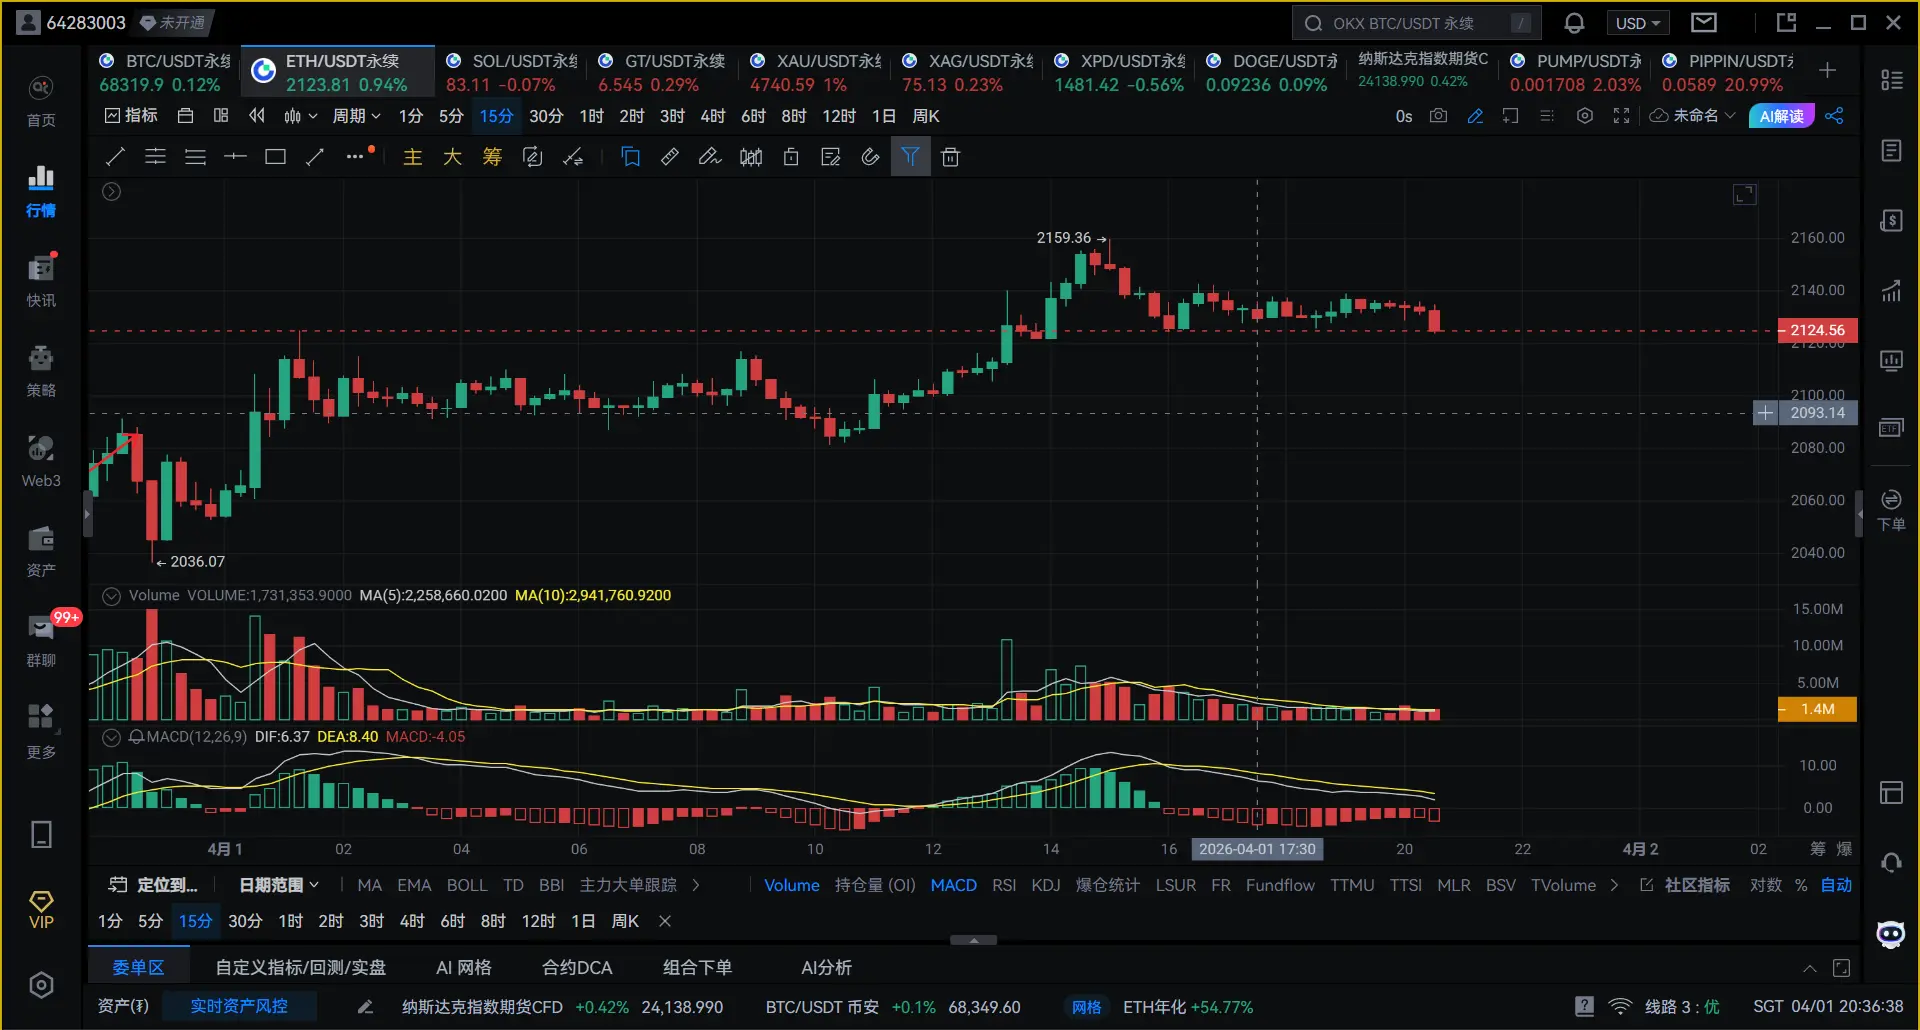This screenshot has width=1920, height=1030.
Task: Open the VIP diamond icon
Action: click(41, 910)
